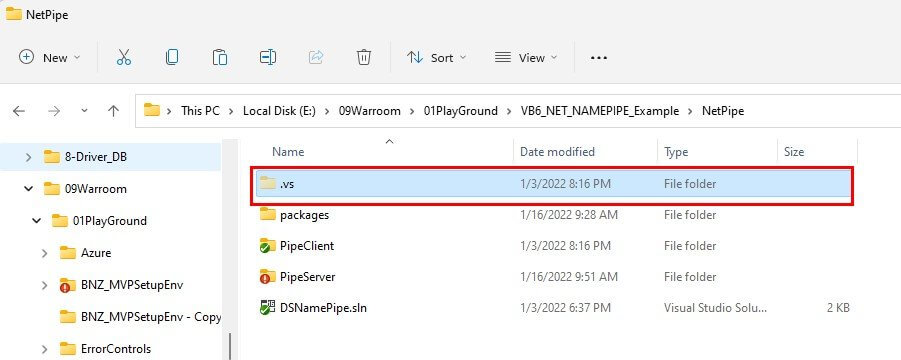Open the New dropdown menu
The height and width of the screenshot is (360, 901).
click(x=50, y=57)
